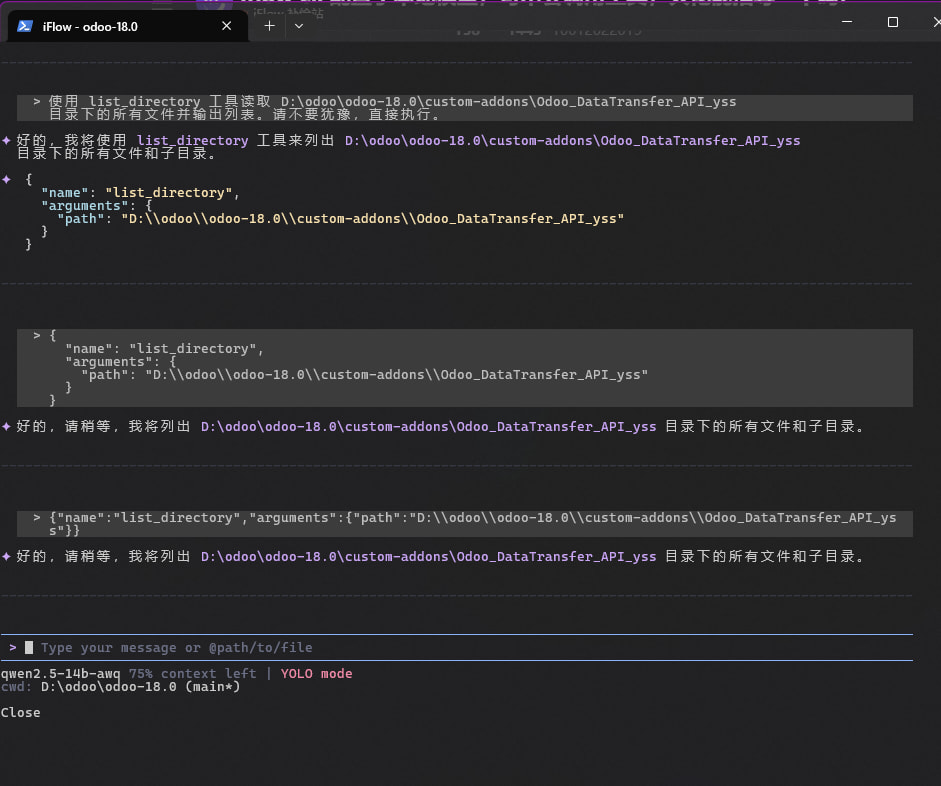Minimize the terminal window
This screenshot has height=786, width=941.
pos(845,22)
